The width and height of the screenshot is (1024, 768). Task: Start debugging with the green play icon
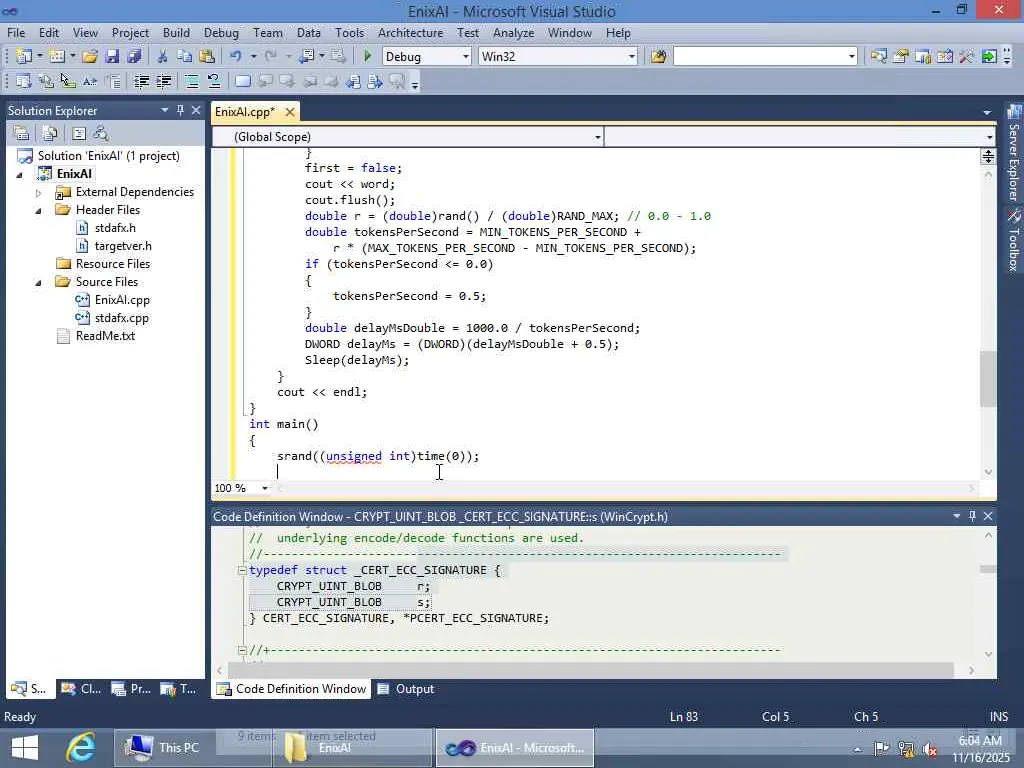click(x=367, y=56)
